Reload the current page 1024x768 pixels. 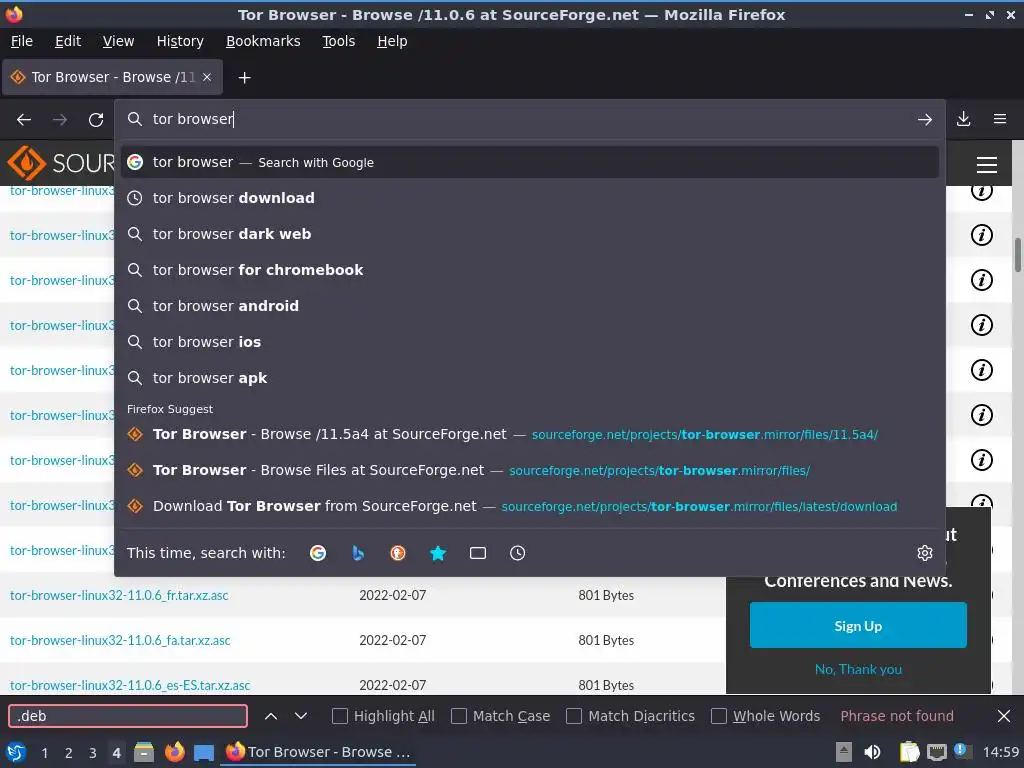[x=96, y=120]
